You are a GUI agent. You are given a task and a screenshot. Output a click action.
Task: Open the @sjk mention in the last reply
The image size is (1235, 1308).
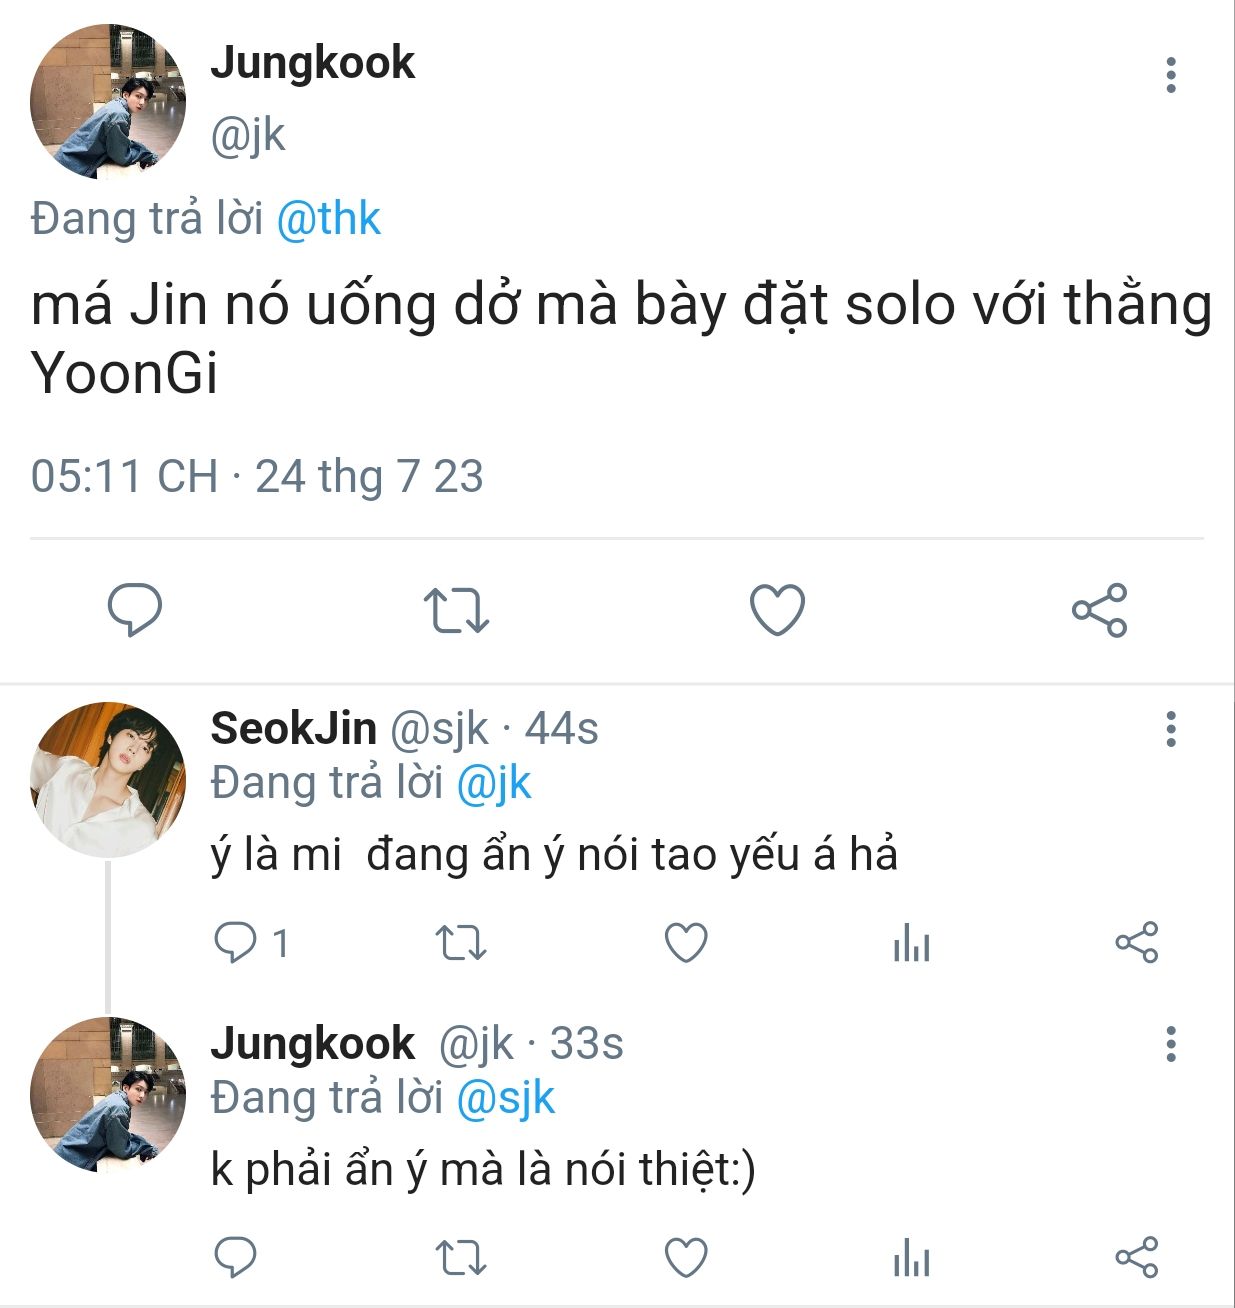tap(505, 1098)
